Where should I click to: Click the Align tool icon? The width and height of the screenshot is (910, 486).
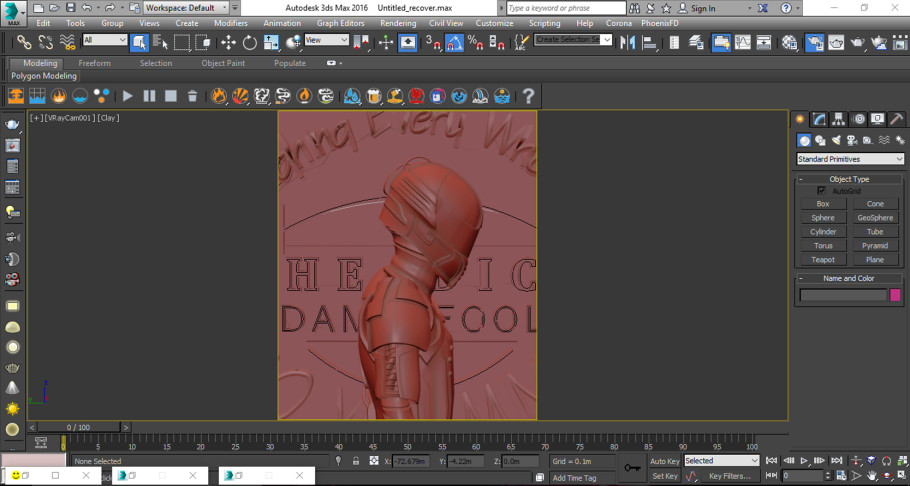point(649,42)
